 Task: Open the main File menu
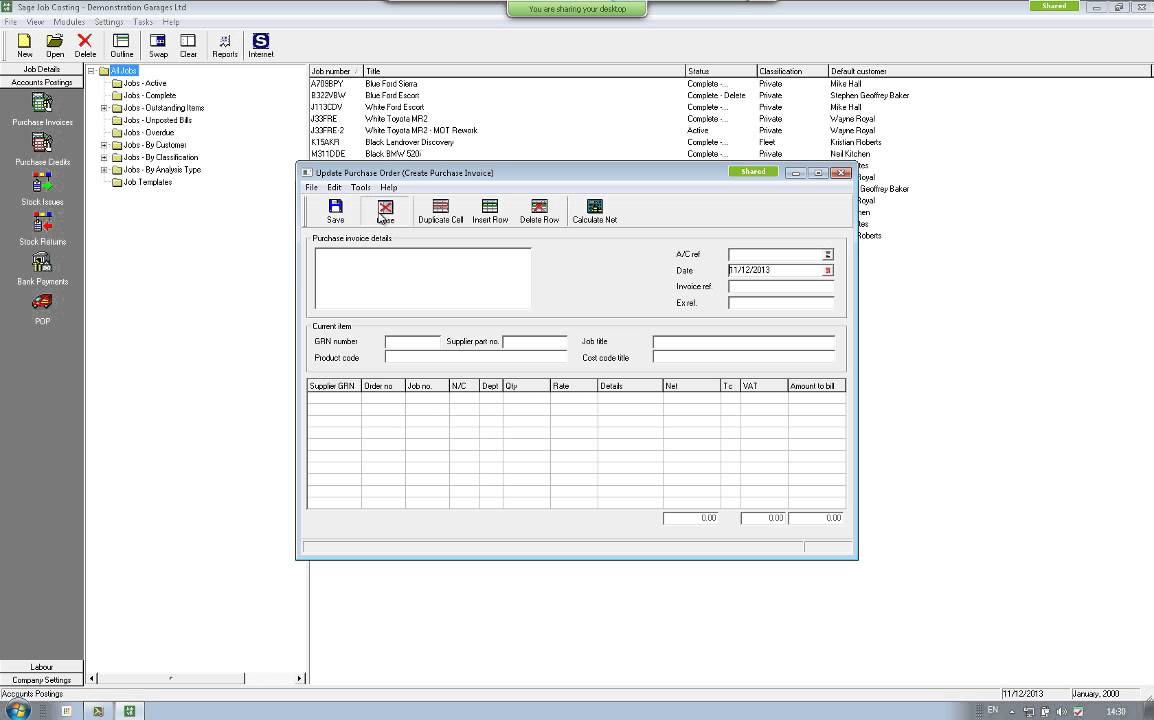pyautogui.click(x=11, y=22)
